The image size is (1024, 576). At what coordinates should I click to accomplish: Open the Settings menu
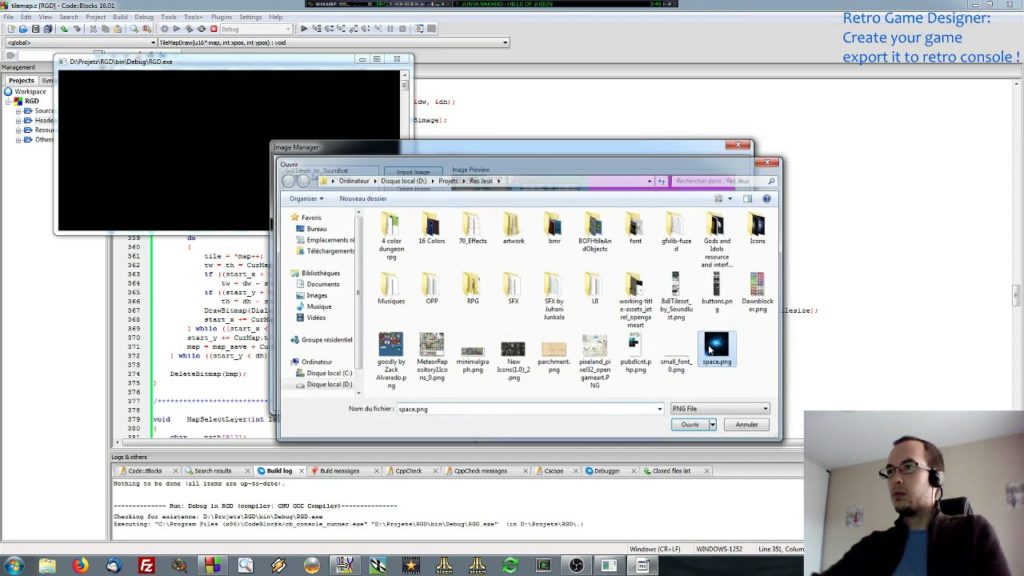pyautogui.click(x=250, y=17)
